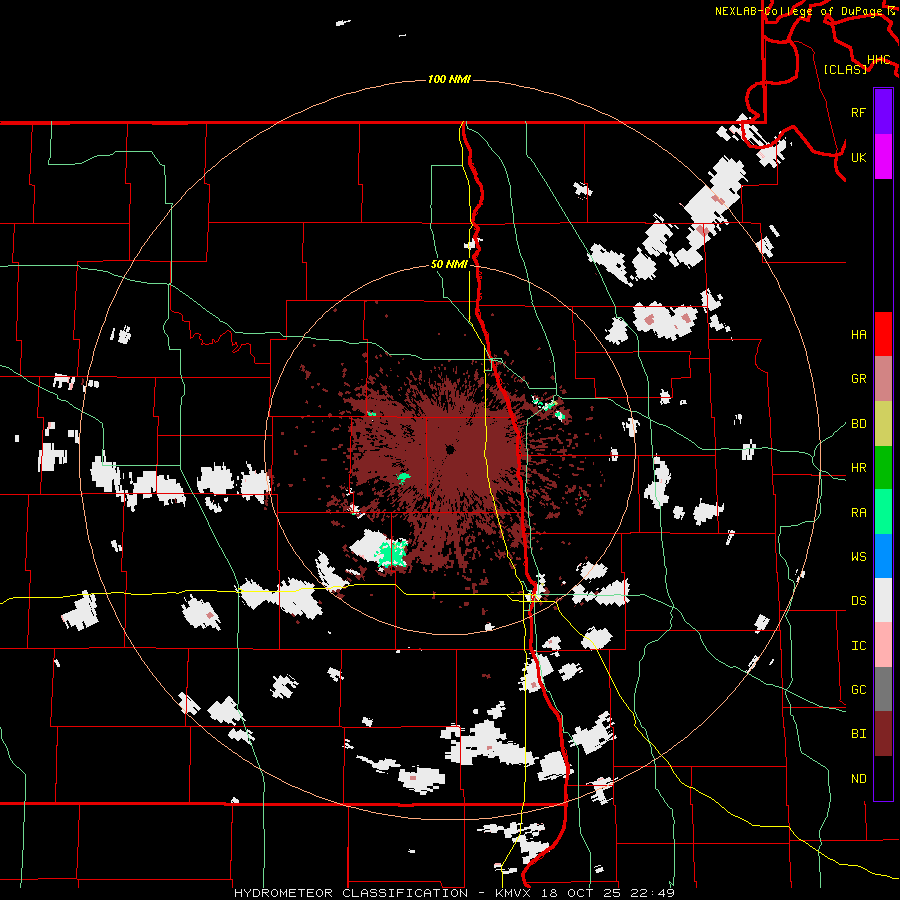Click the BI legend label

859,734
